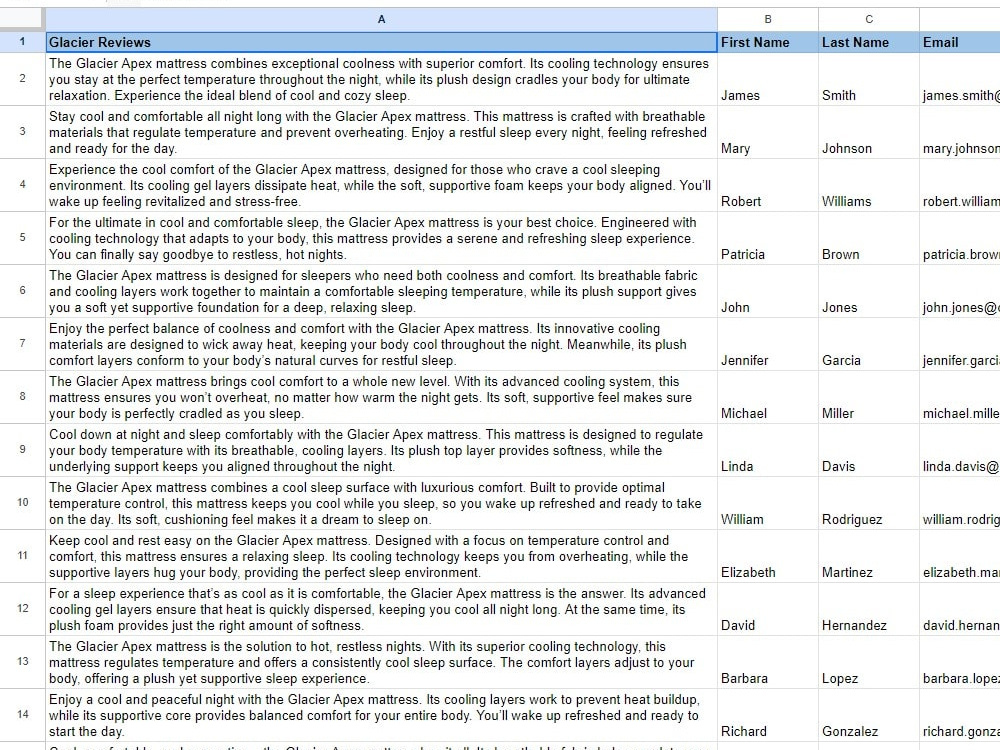This screenshot has height=750, width=1000.
Task: Click the last name cell 'Martinez'
Action: tap(869, 555)
